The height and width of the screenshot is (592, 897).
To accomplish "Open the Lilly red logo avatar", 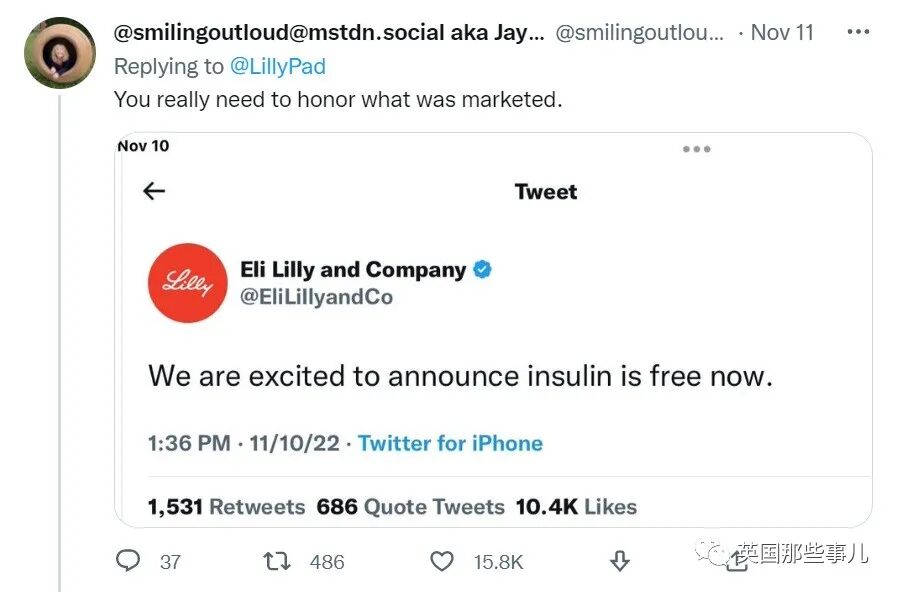I will point(188,283).
